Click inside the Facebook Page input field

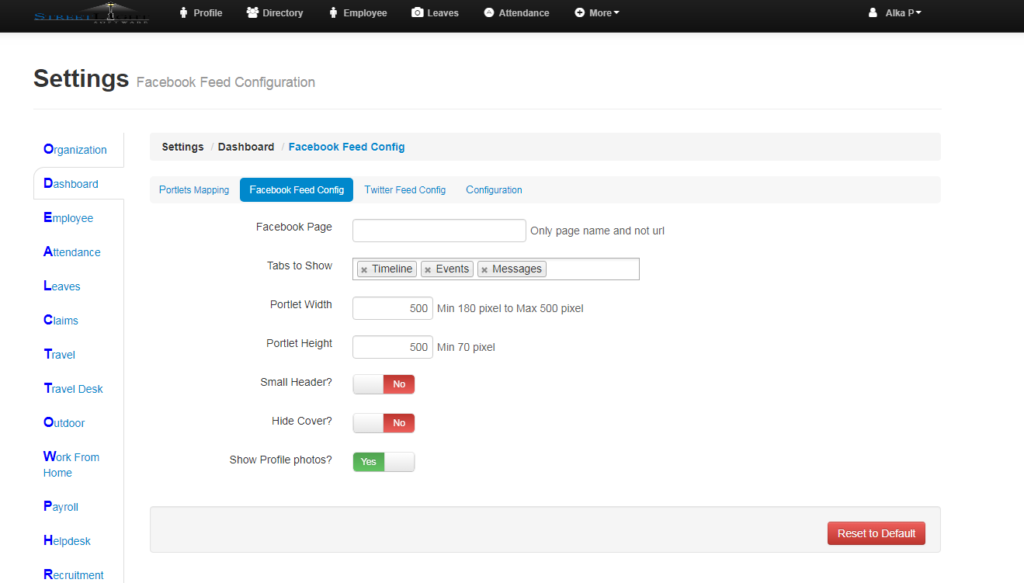pos(438,230)
